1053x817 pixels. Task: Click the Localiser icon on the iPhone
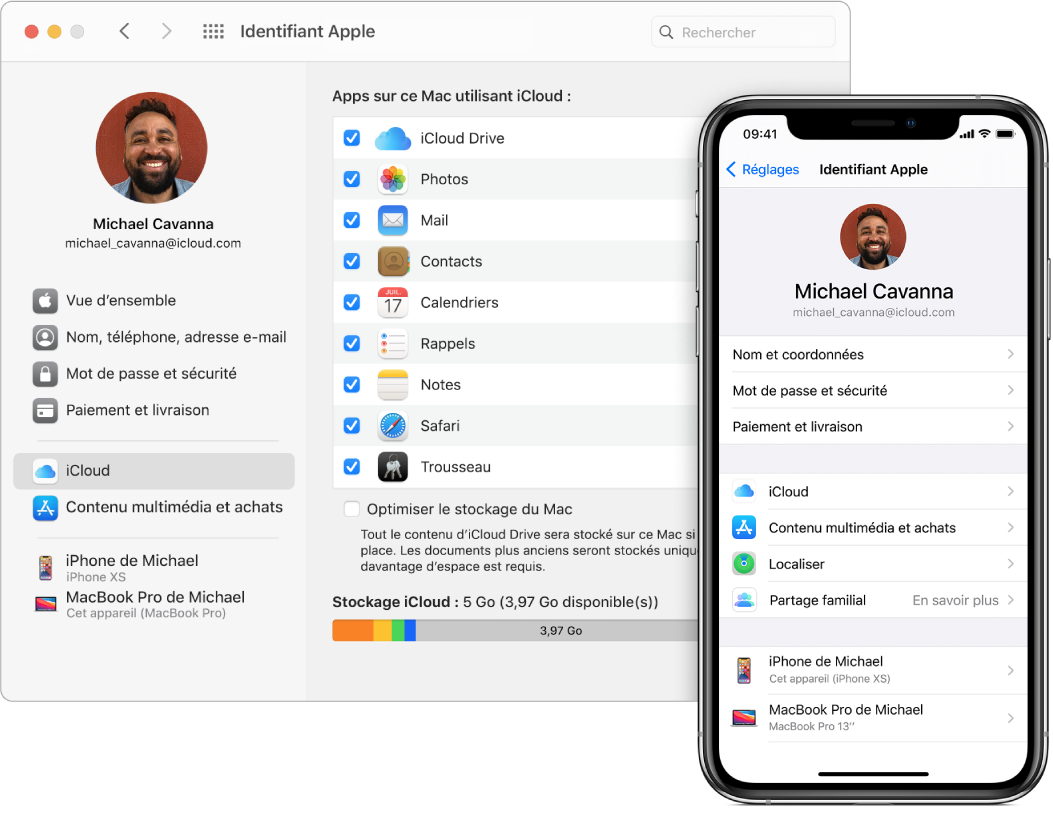pos(744,563)
